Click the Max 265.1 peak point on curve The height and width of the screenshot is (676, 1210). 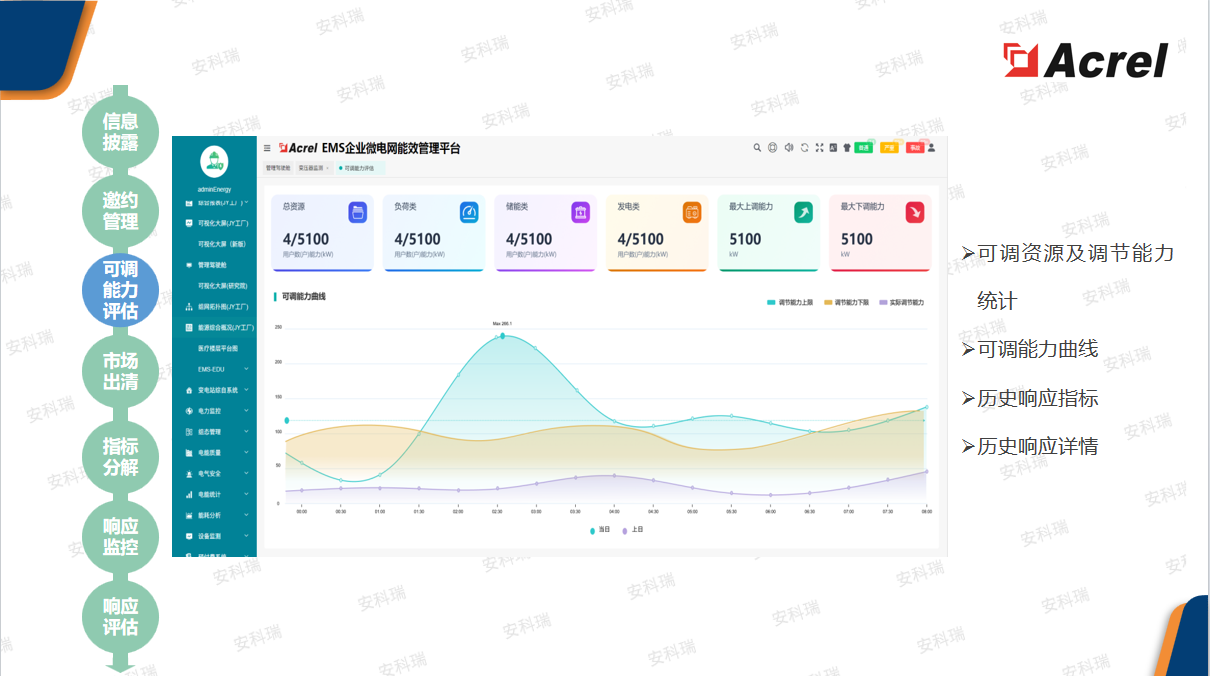pyautogui.click(x=502, y=336)
